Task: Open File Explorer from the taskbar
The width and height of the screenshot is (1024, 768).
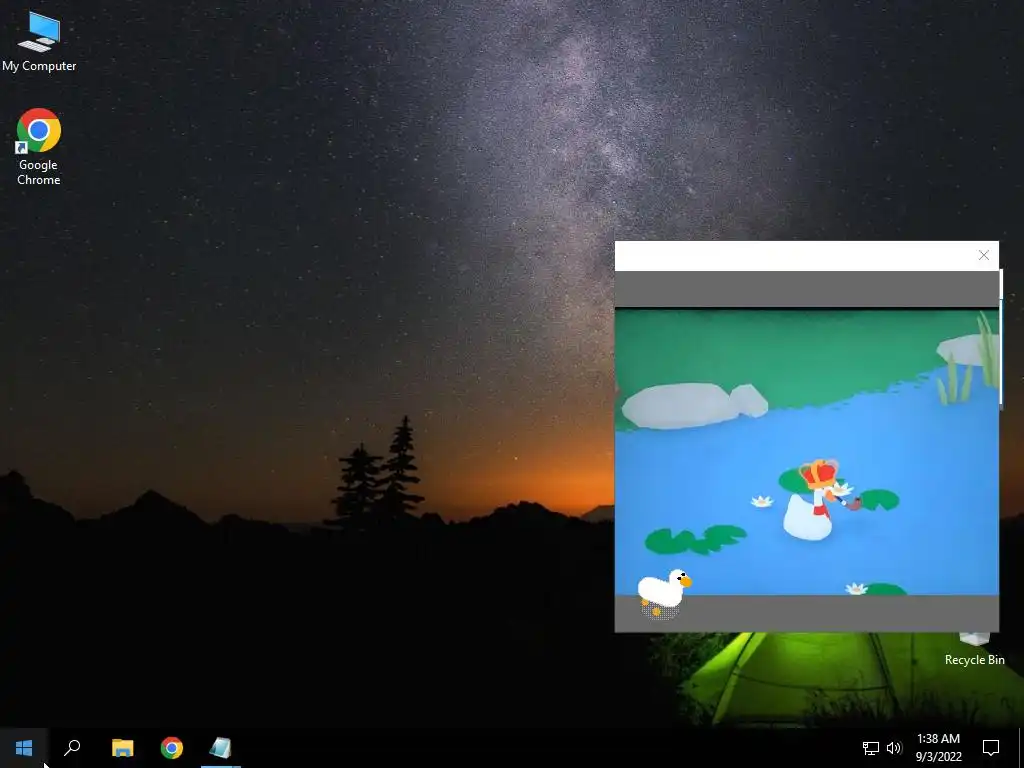Action: pyautogui.click(x=122, y=748)
